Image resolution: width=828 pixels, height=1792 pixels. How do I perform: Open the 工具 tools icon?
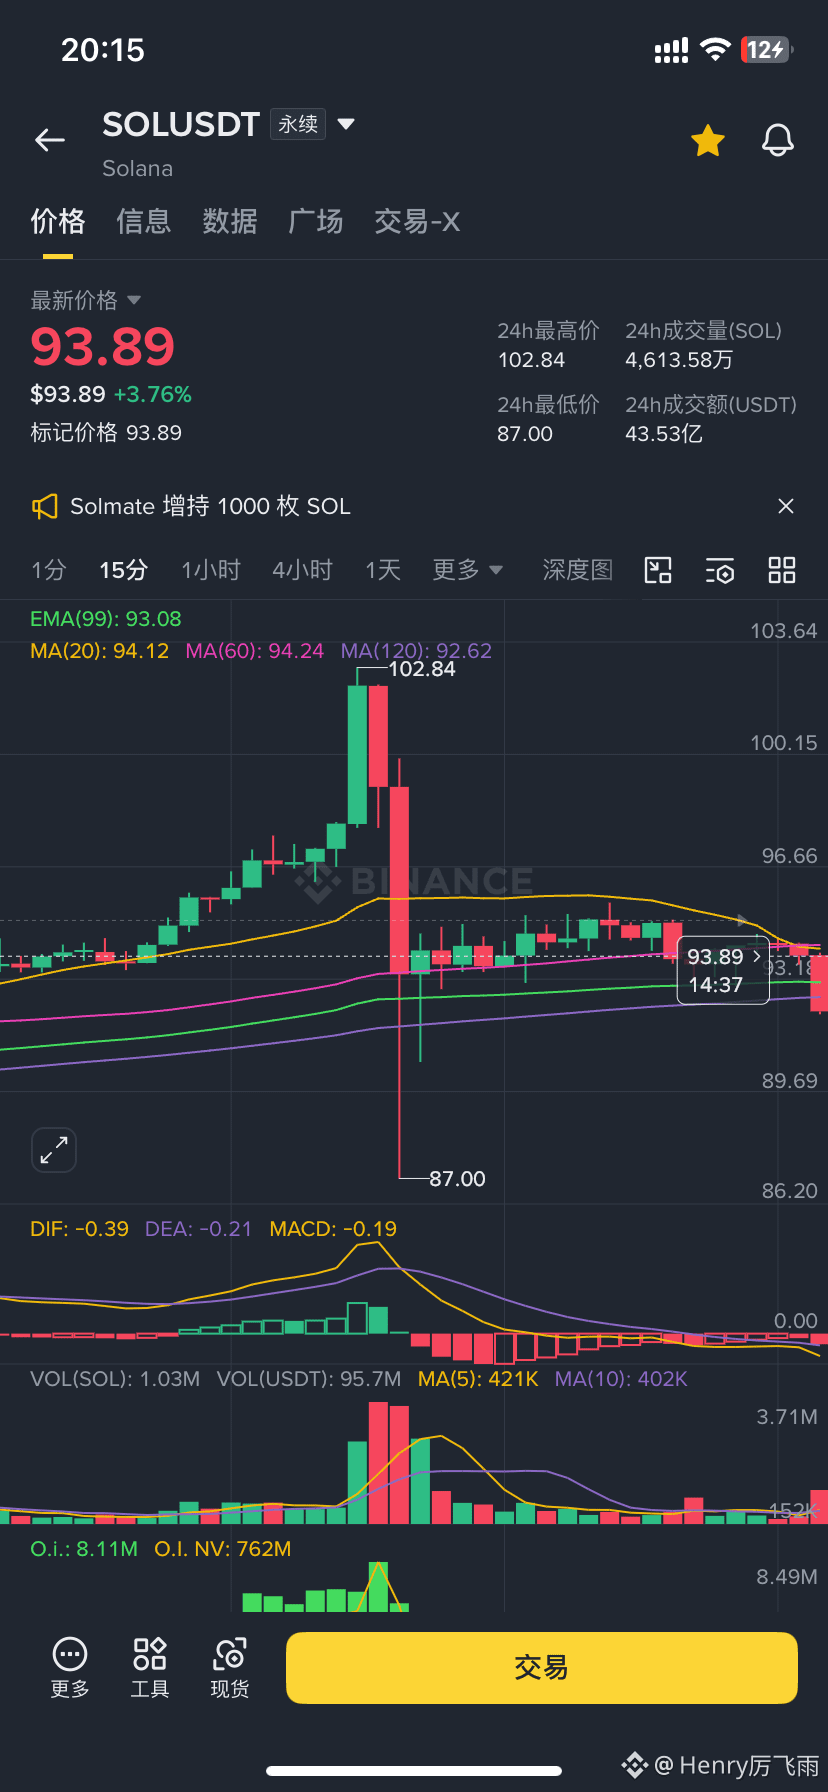click(x=150, y=1668)
